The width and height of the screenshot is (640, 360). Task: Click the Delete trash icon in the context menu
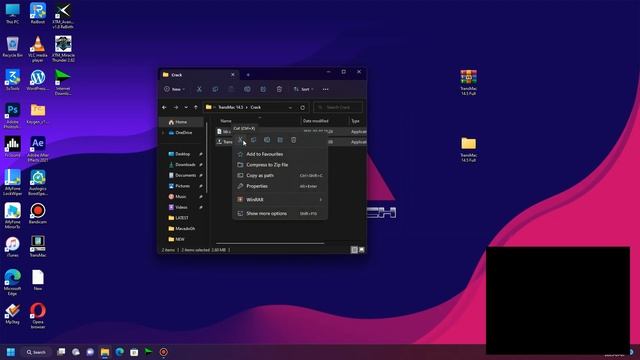pos(293,140)
